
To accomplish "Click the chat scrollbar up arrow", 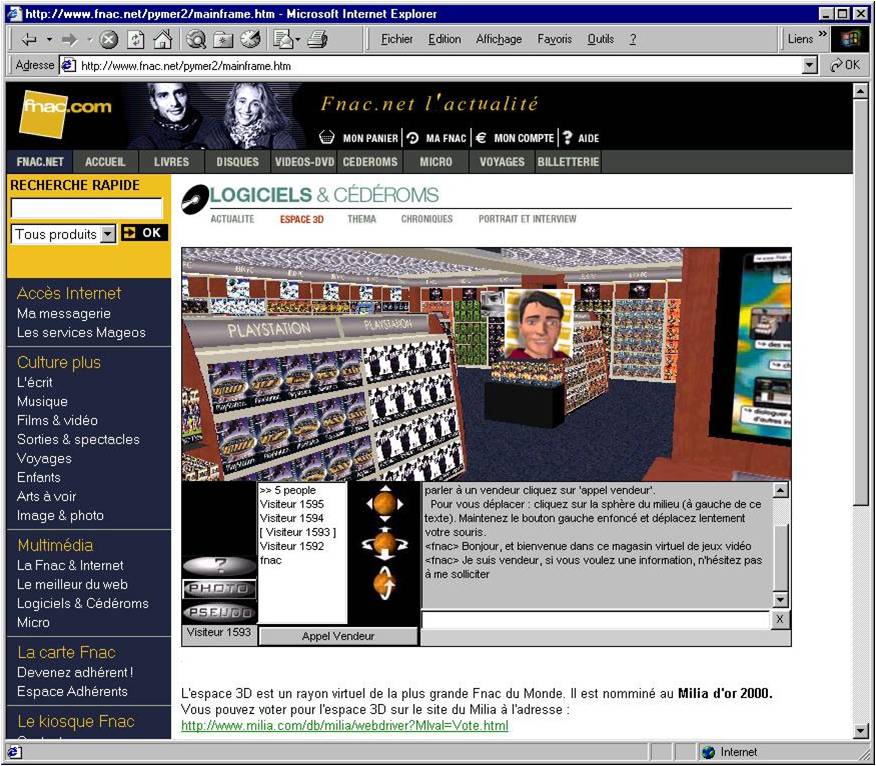I will click(780, 491).
